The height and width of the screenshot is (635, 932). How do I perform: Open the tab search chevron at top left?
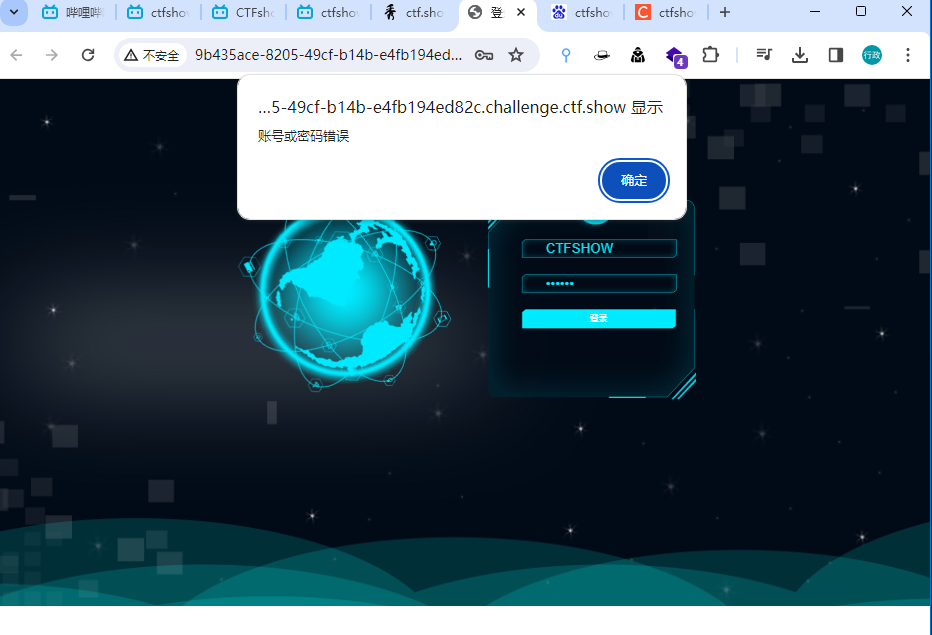(x=13, y=14)
